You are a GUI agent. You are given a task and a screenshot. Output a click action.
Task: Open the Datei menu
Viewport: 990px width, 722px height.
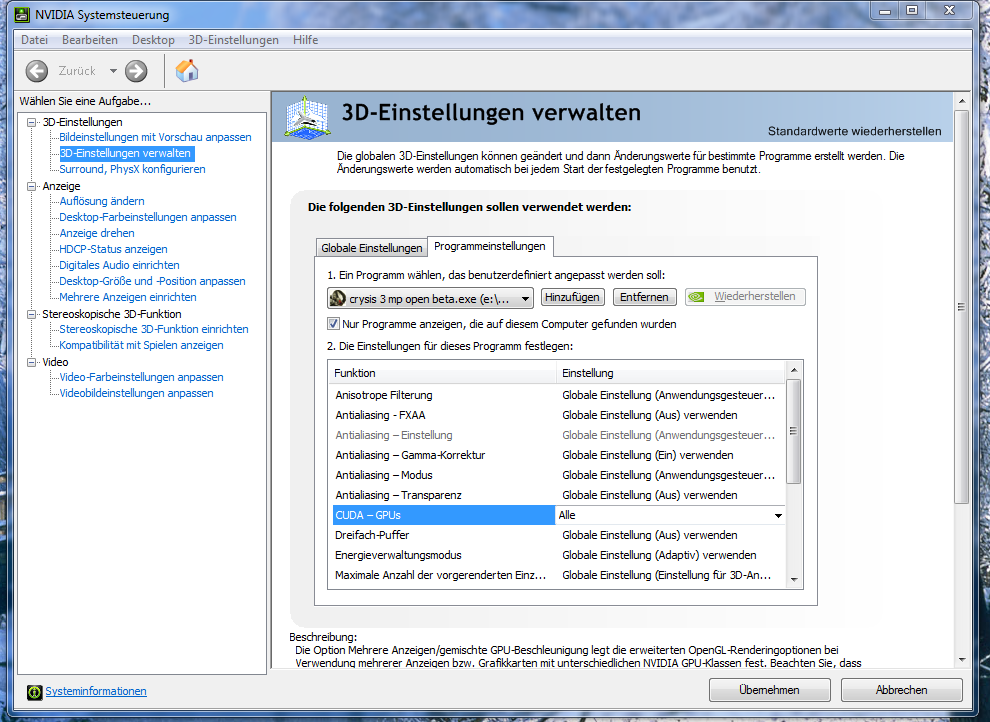tap(34, 40)
